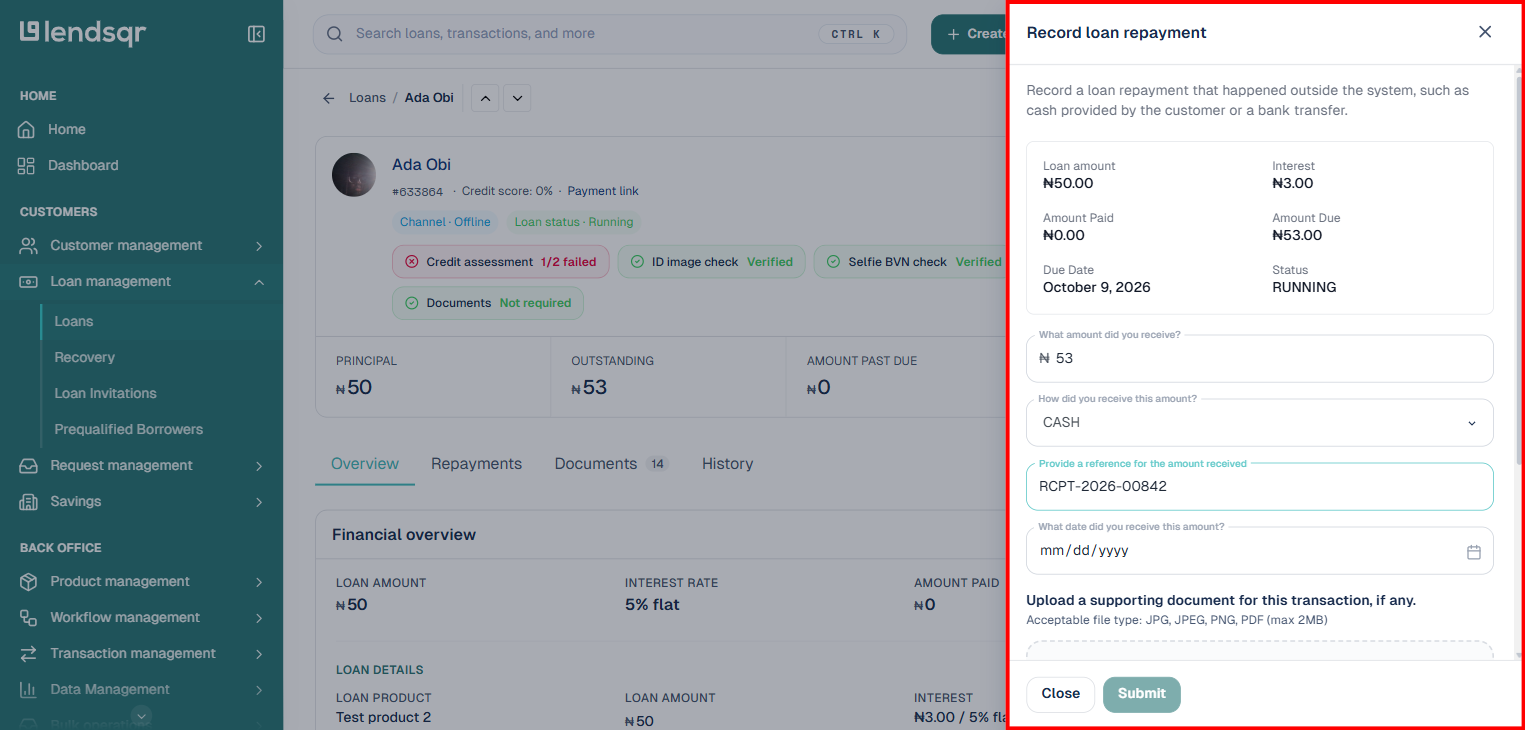Click the Submit button

(x=1141, y=694)
